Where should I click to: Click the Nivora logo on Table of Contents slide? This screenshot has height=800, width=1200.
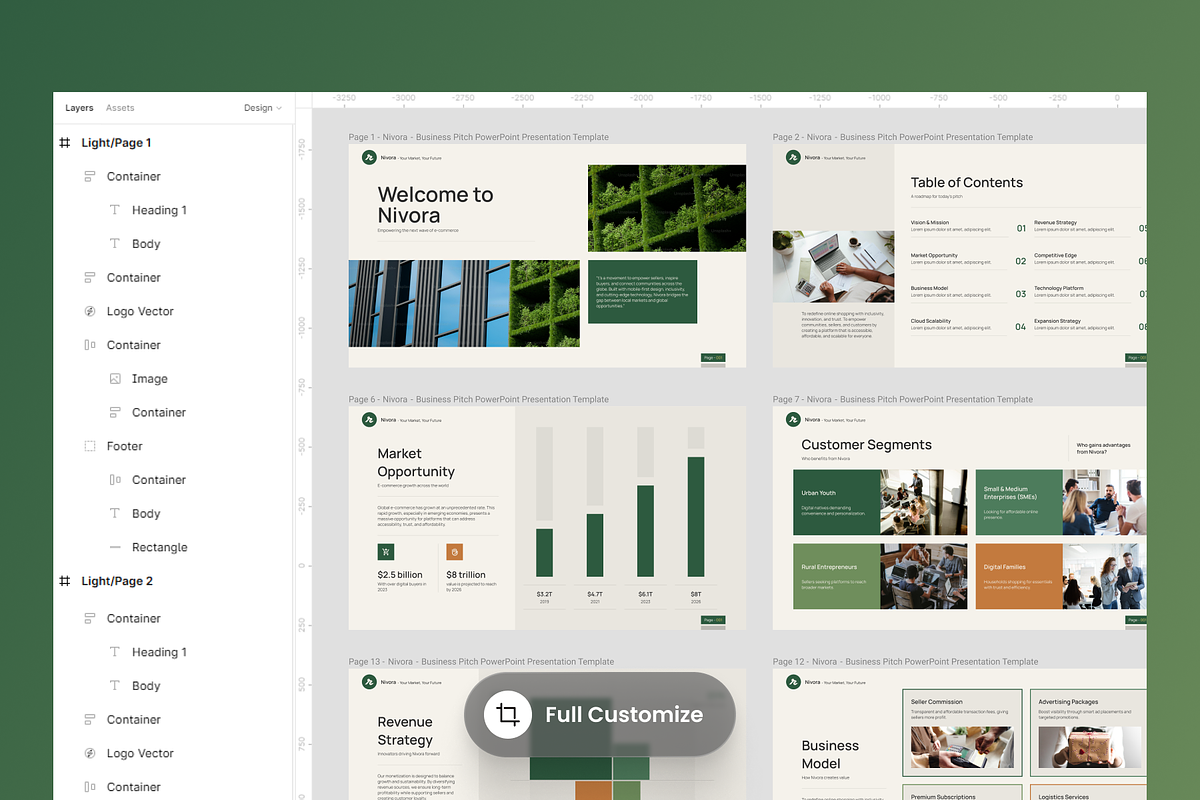pos(793,157)
